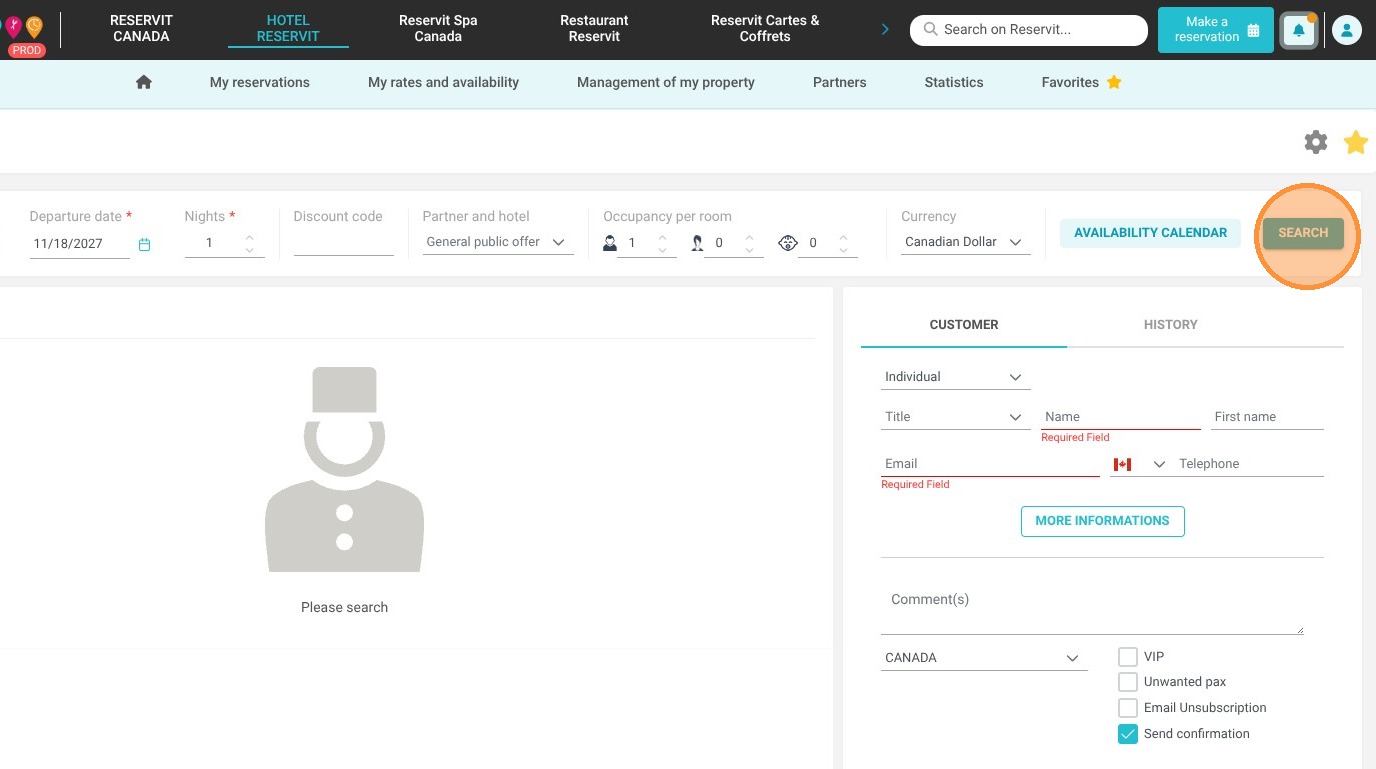
Task: Open the My reservations menu
Action: click(x=260, y=82)
